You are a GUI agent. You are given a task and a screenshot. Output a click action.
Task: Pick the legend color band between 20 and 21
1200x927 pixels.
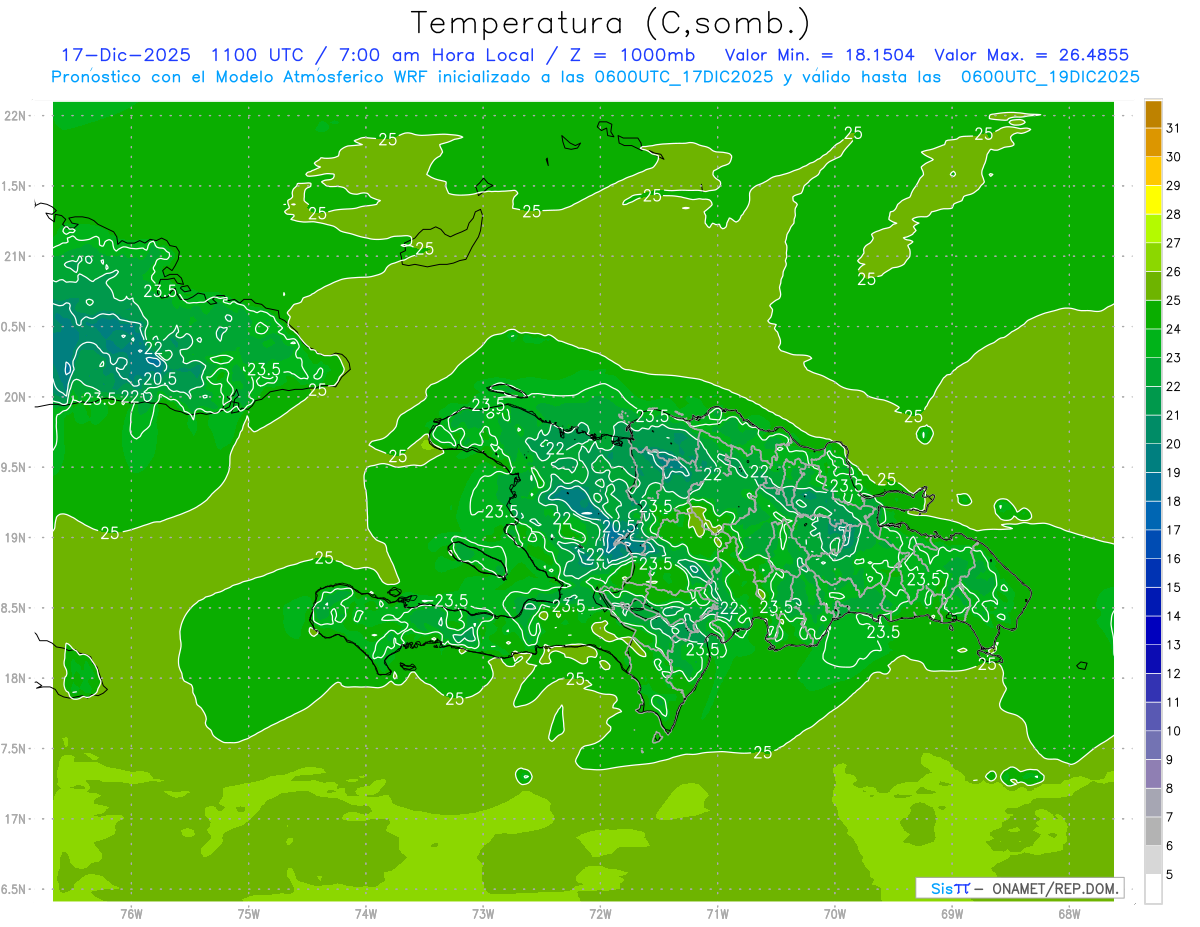(x=1153, y=430)
